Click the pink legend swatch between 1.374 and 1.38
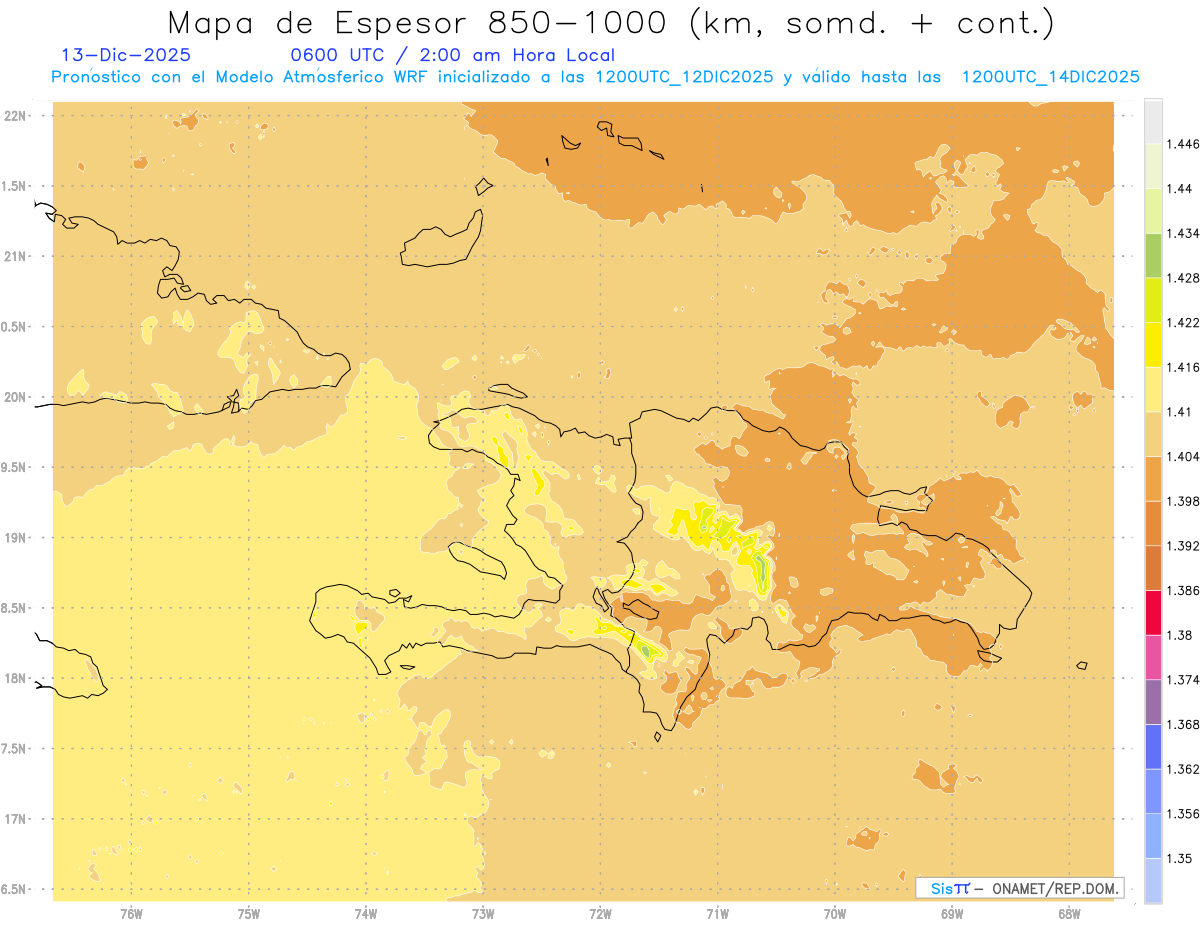Screen dimensions: 1200x927 point(1153,657)
